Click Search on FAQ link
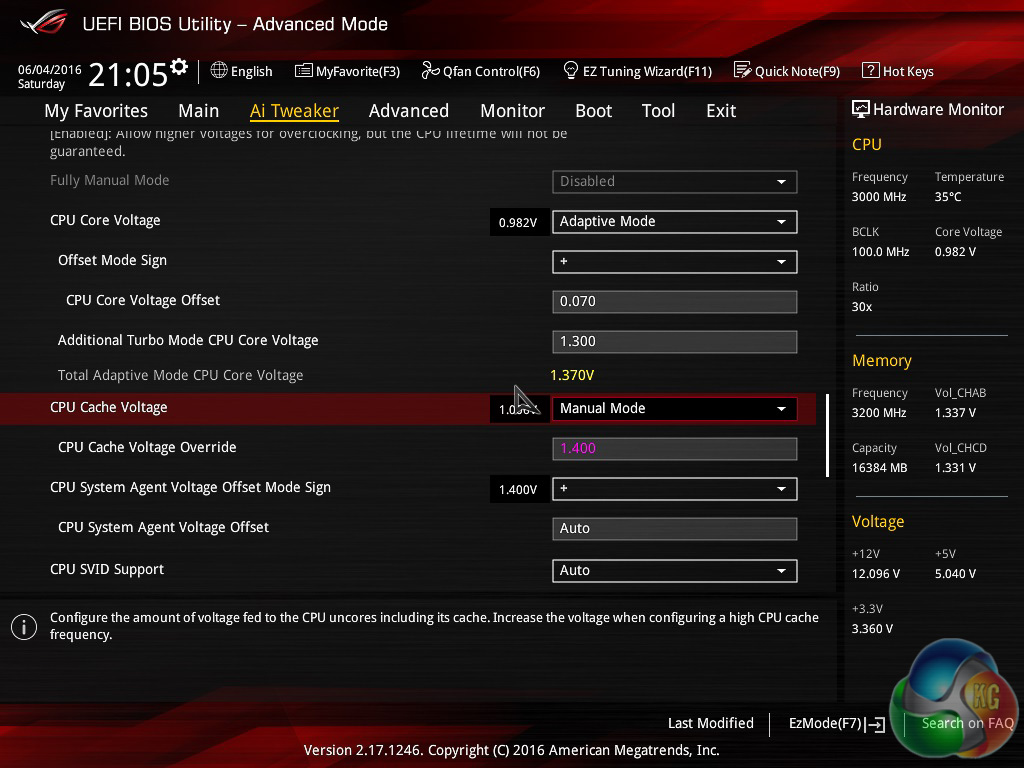 click(x=967, y=723)
